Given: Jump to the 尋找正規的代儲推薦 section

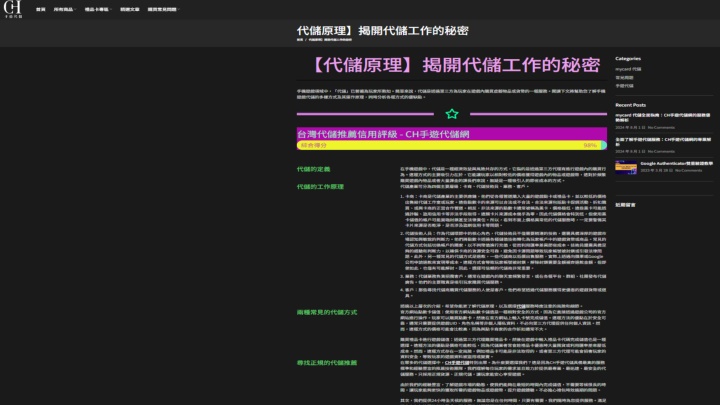Looking at the screenshot, I should 326,363.
